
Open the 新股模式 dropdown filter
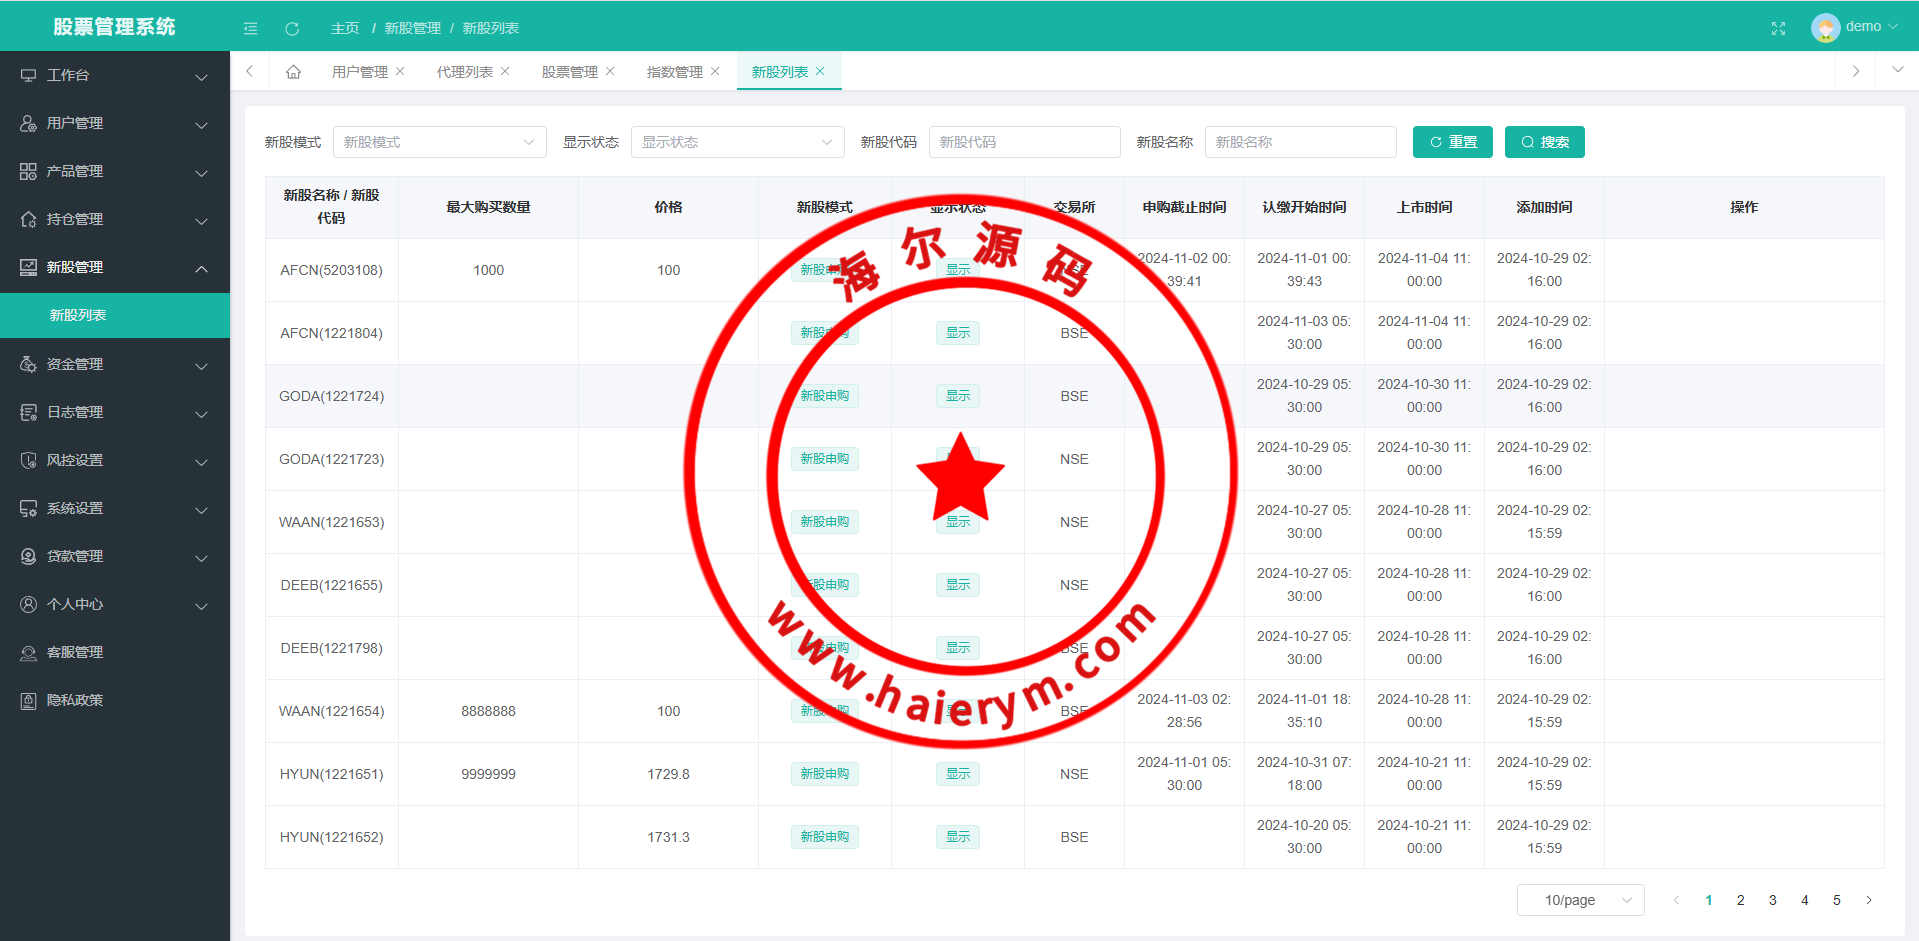[x=439, y=142]
